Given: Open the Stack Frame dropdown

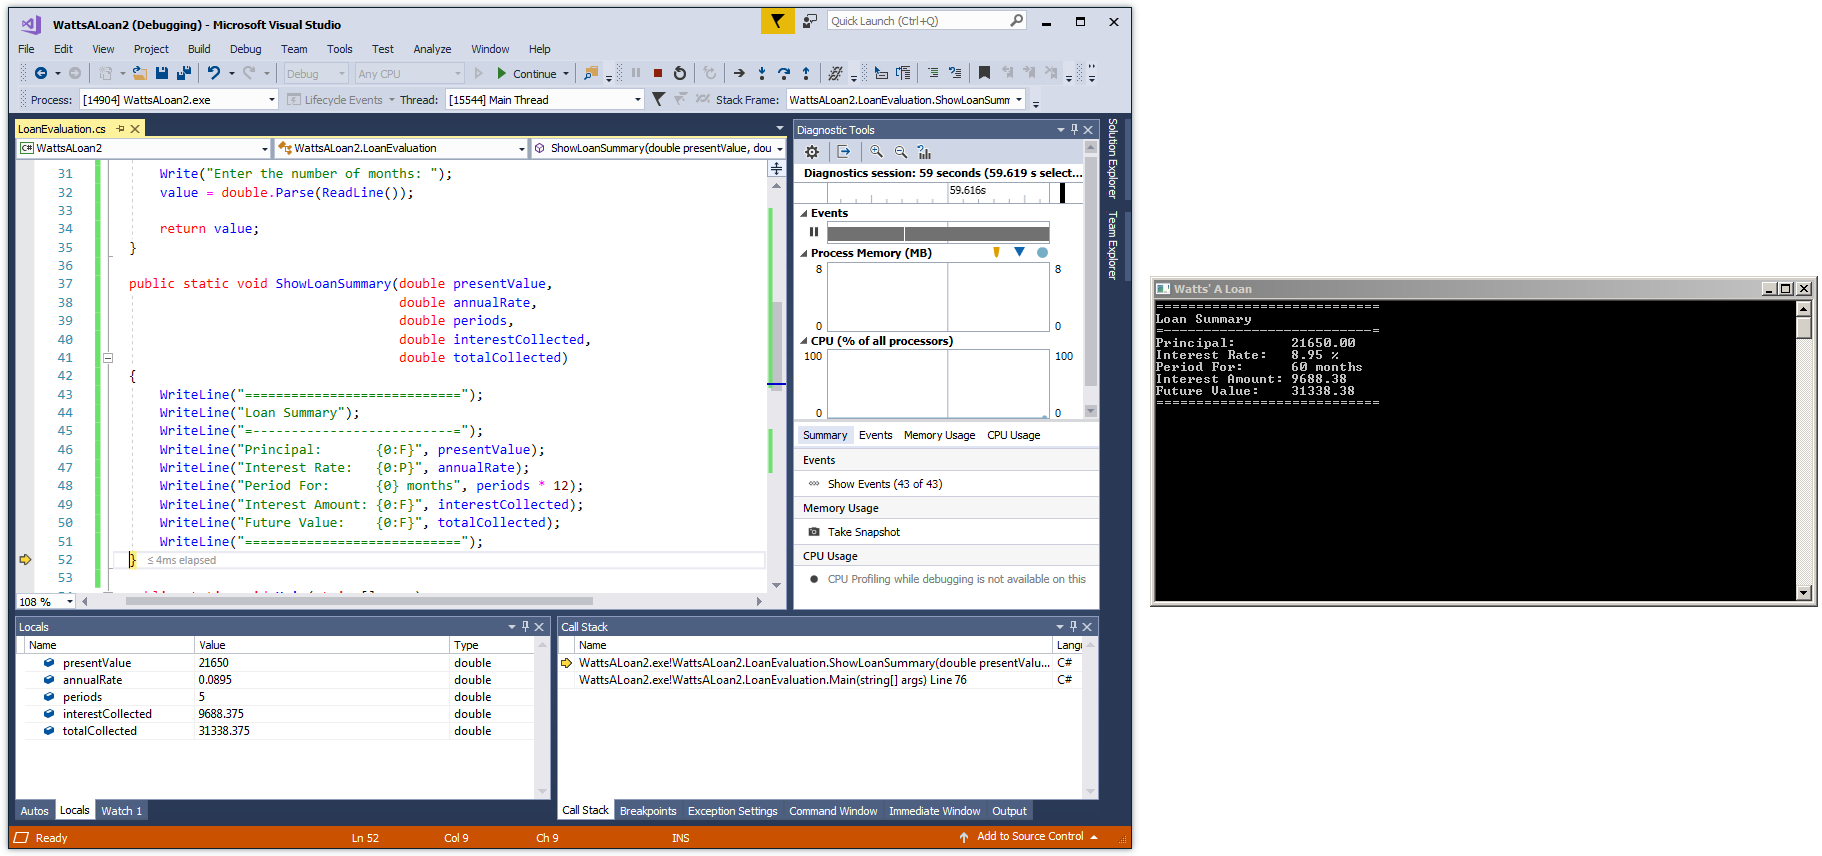Looking at the screenshot, I should [x=1019, y=100].
